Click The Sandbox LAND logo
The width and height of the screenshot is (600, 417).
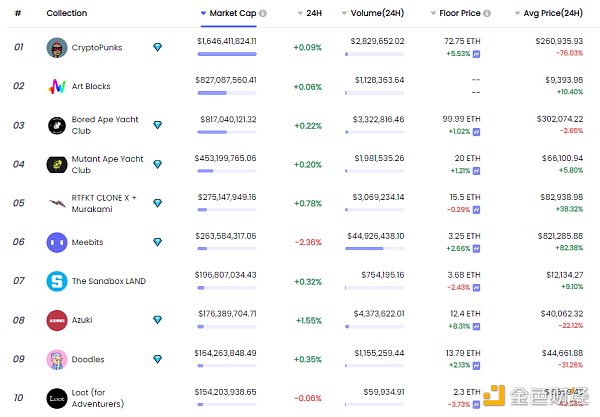point(57,281)
